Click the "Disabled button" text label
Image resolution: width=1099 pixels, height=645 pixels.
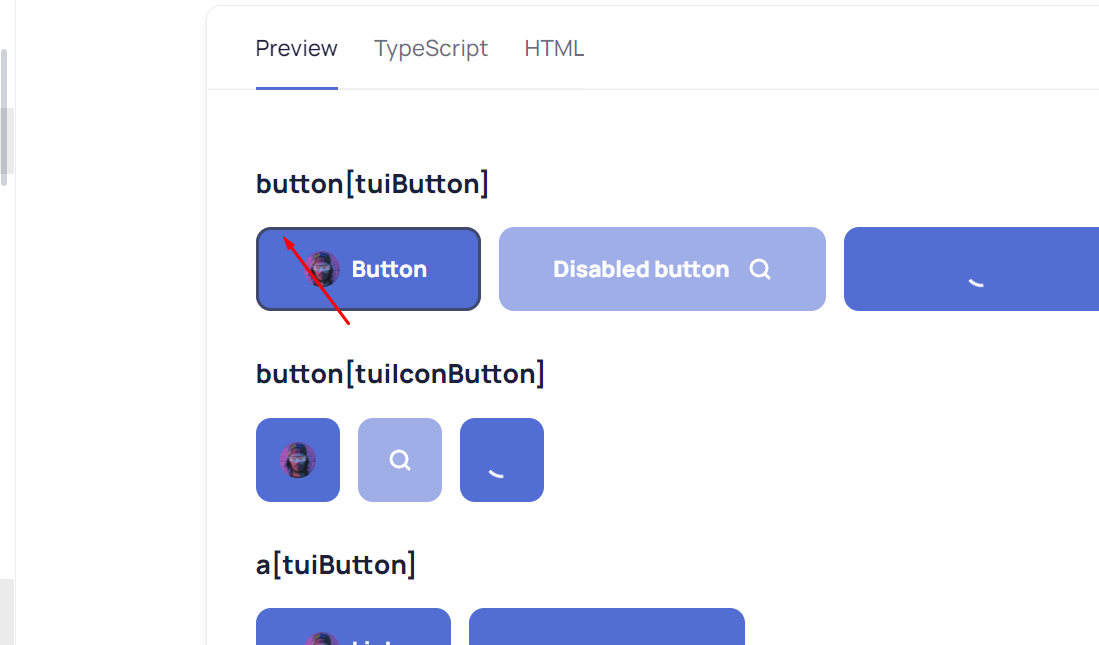click(x=641, y=269)
